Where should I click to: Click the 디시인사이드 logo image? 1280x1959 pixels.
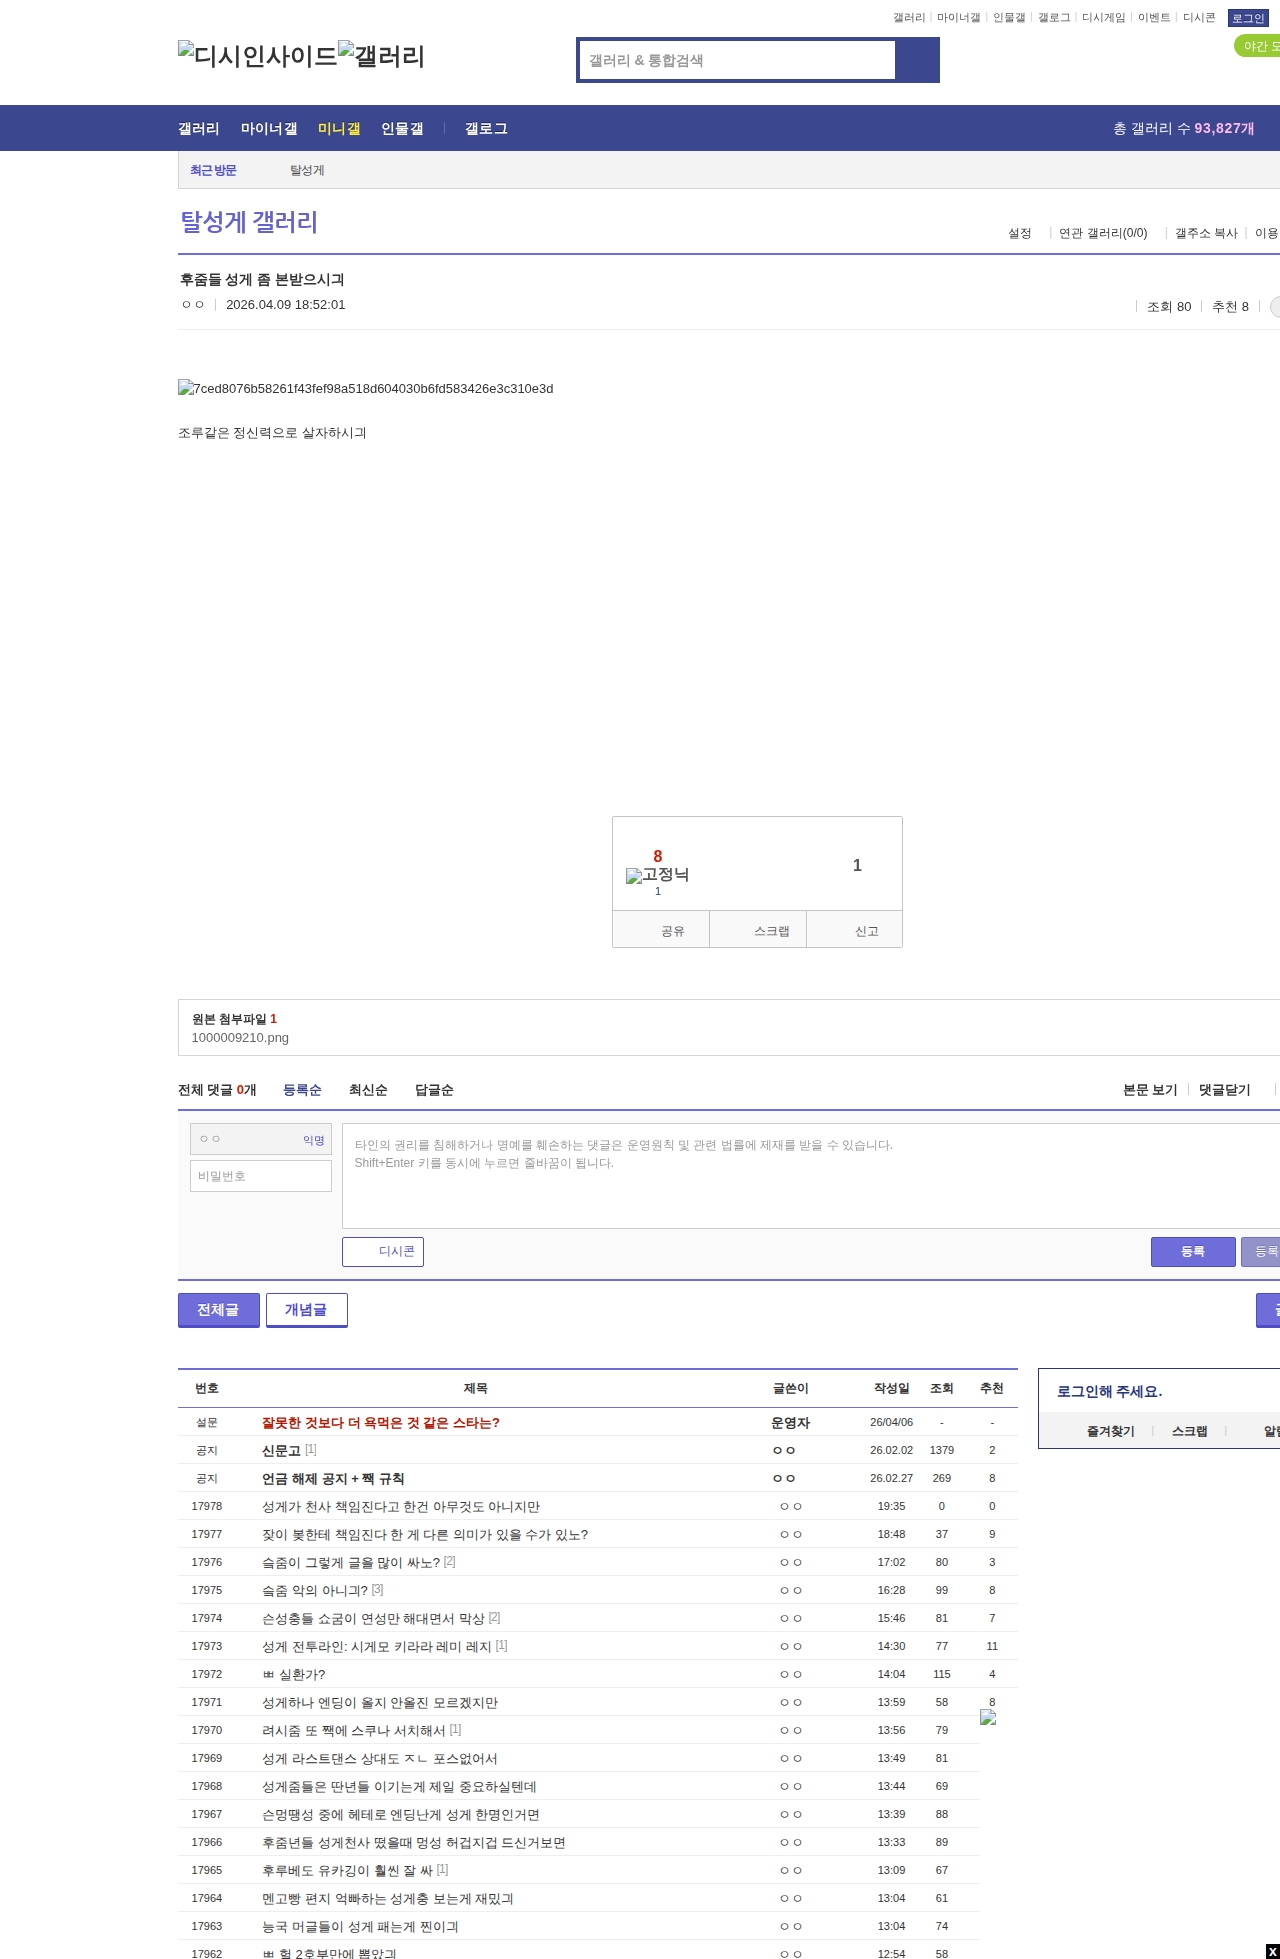[257, 55]
